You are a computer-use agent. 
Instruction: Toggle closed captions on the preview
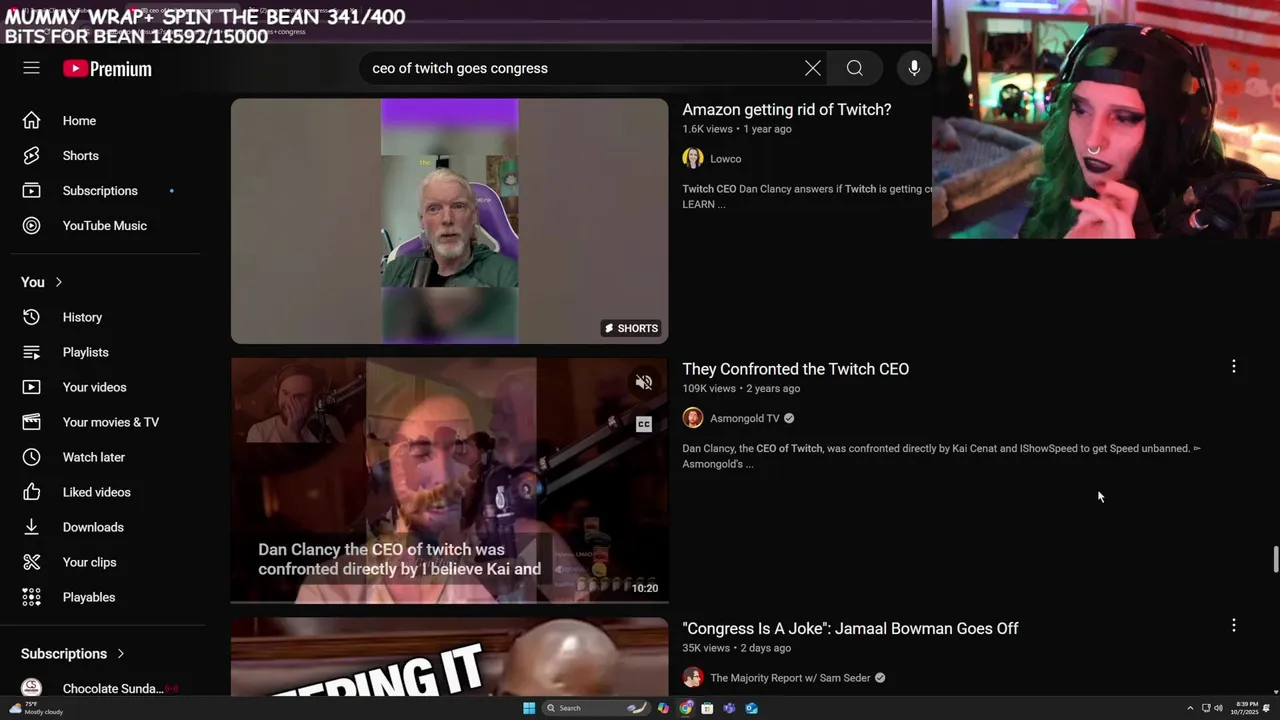click(644, 424)
